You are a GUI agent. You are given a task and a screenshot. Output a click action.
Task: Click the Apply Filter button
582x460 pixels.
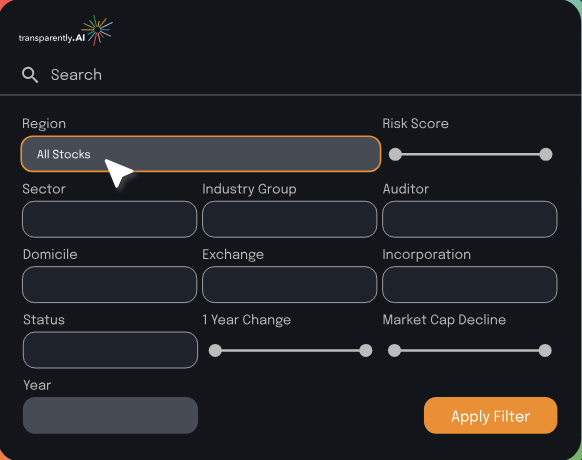490,415
